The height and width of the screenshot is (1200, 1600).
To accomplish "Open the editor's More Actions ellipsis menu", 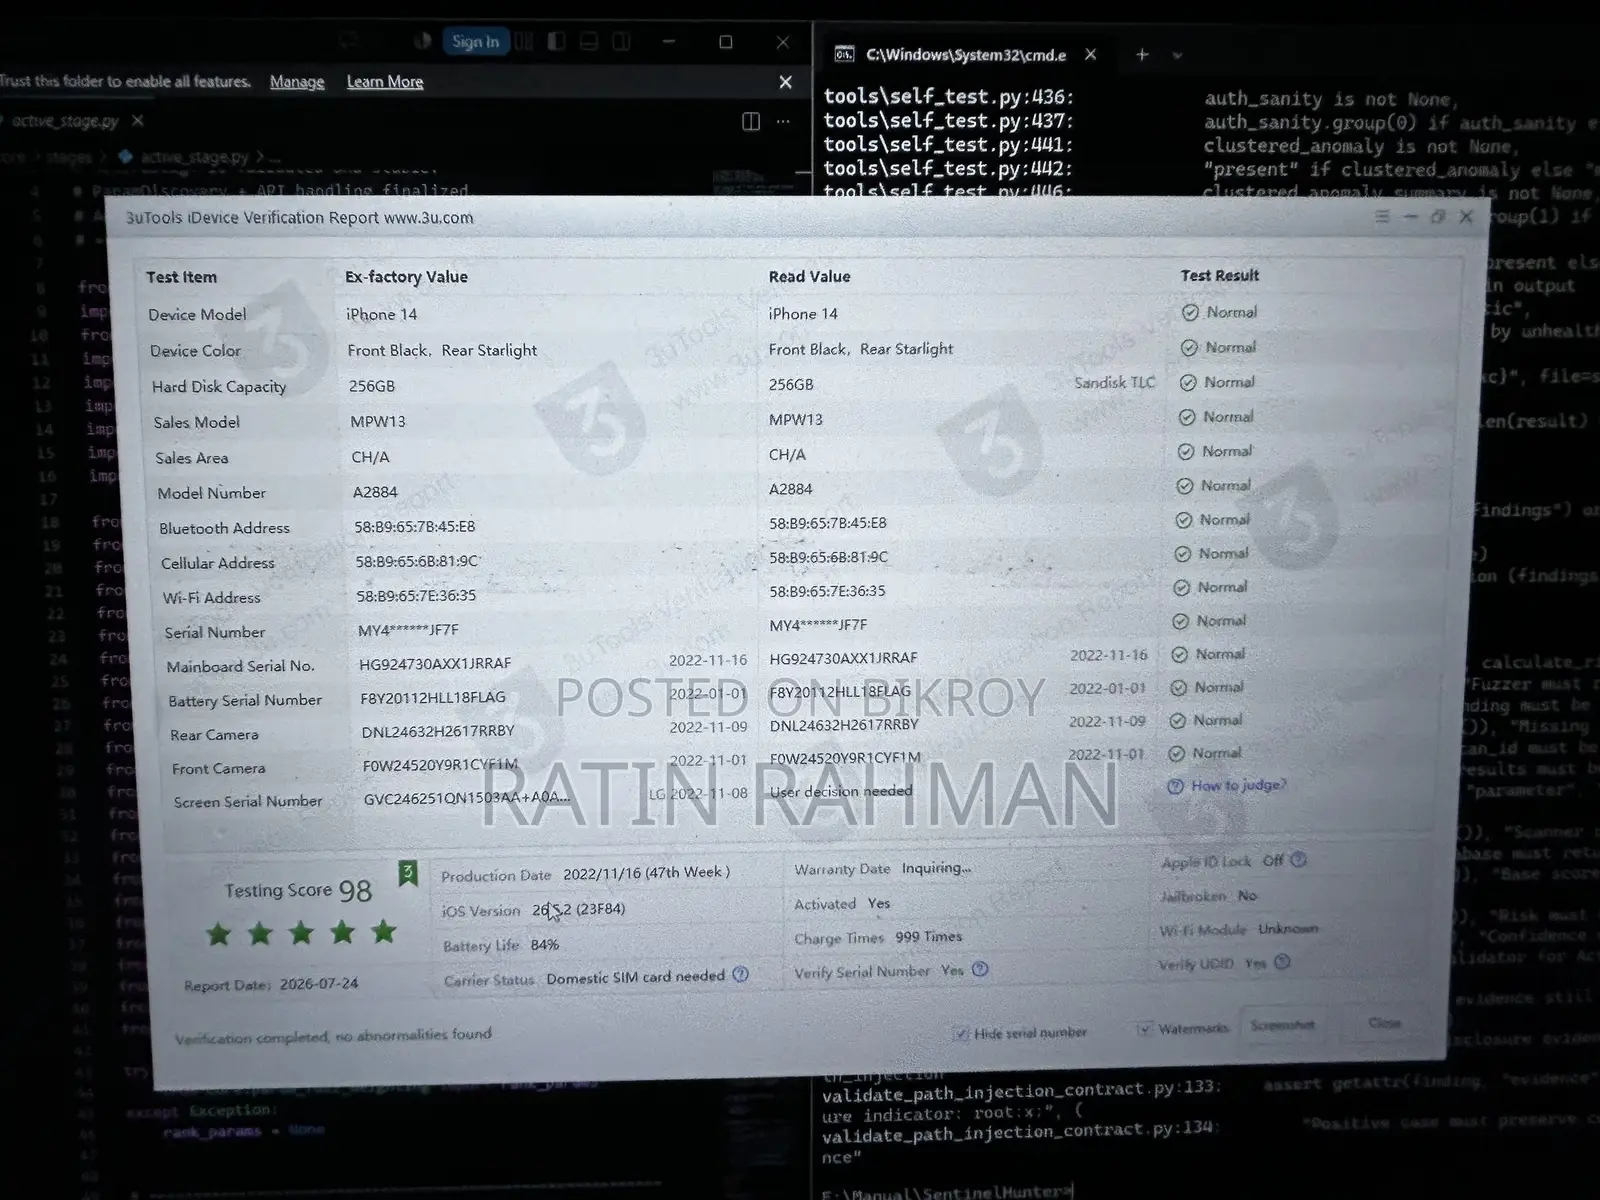I will point(783,121).
